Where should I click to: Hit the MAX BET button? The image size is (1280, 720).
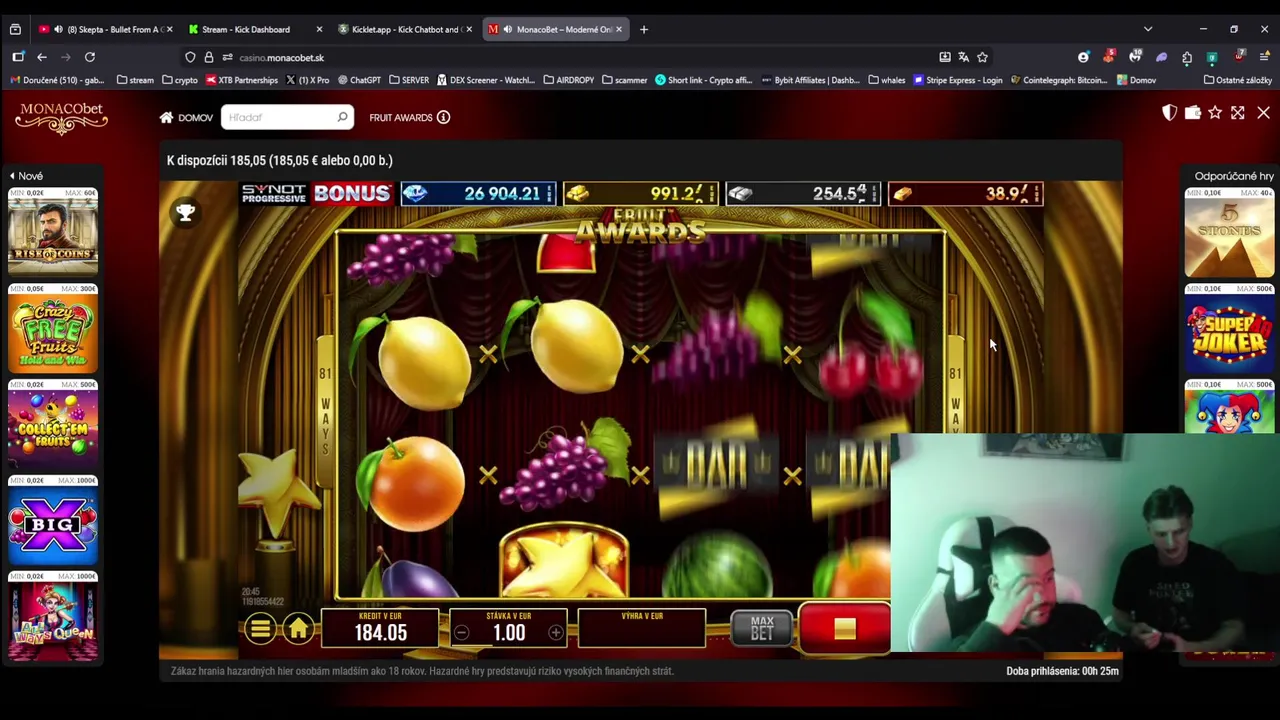(762, 628)
